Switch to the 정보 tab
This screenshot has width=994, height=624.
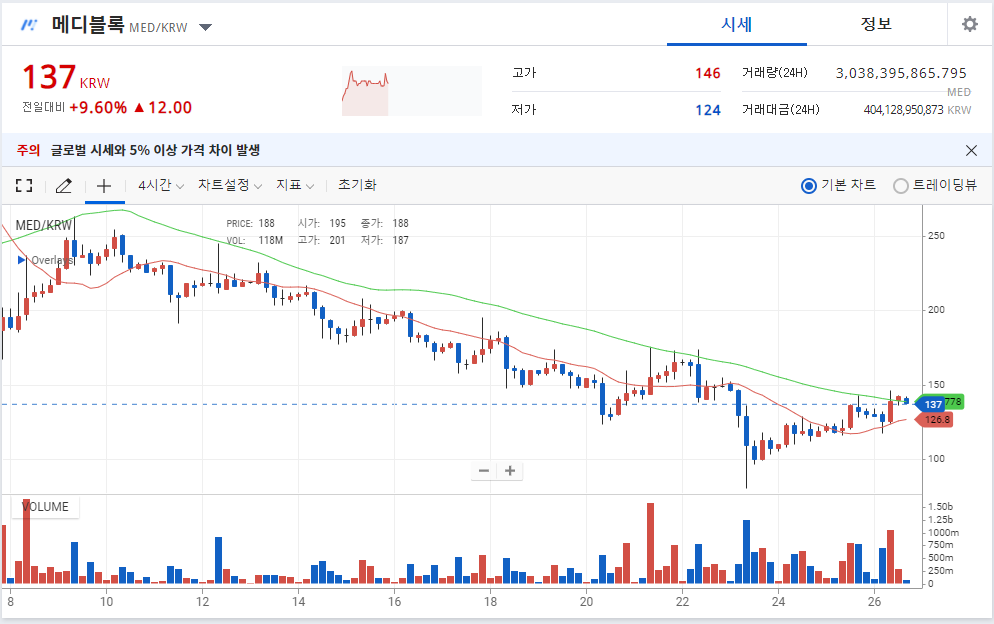click(x=876, y=24)
